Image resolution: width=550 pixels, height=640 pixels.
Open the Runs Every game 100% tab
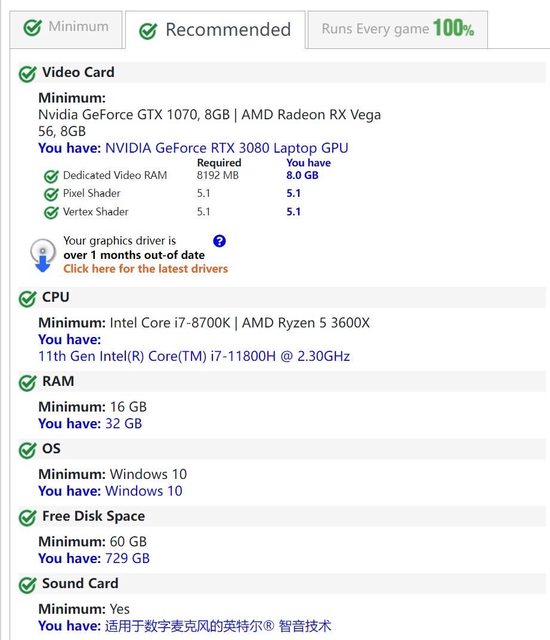tap(397, 29)
